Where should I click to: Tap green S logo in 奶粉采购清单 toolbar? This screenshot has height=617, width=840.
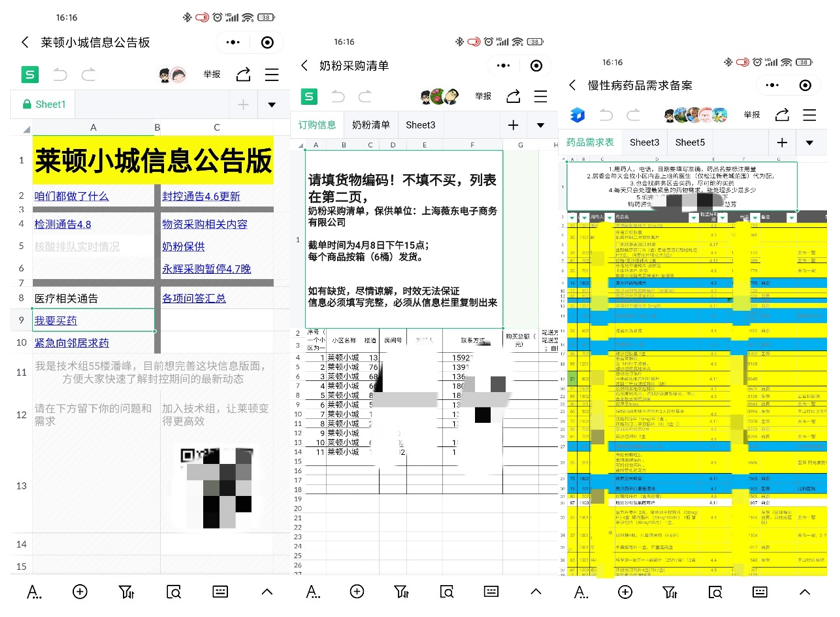click(x=309, y=96)
